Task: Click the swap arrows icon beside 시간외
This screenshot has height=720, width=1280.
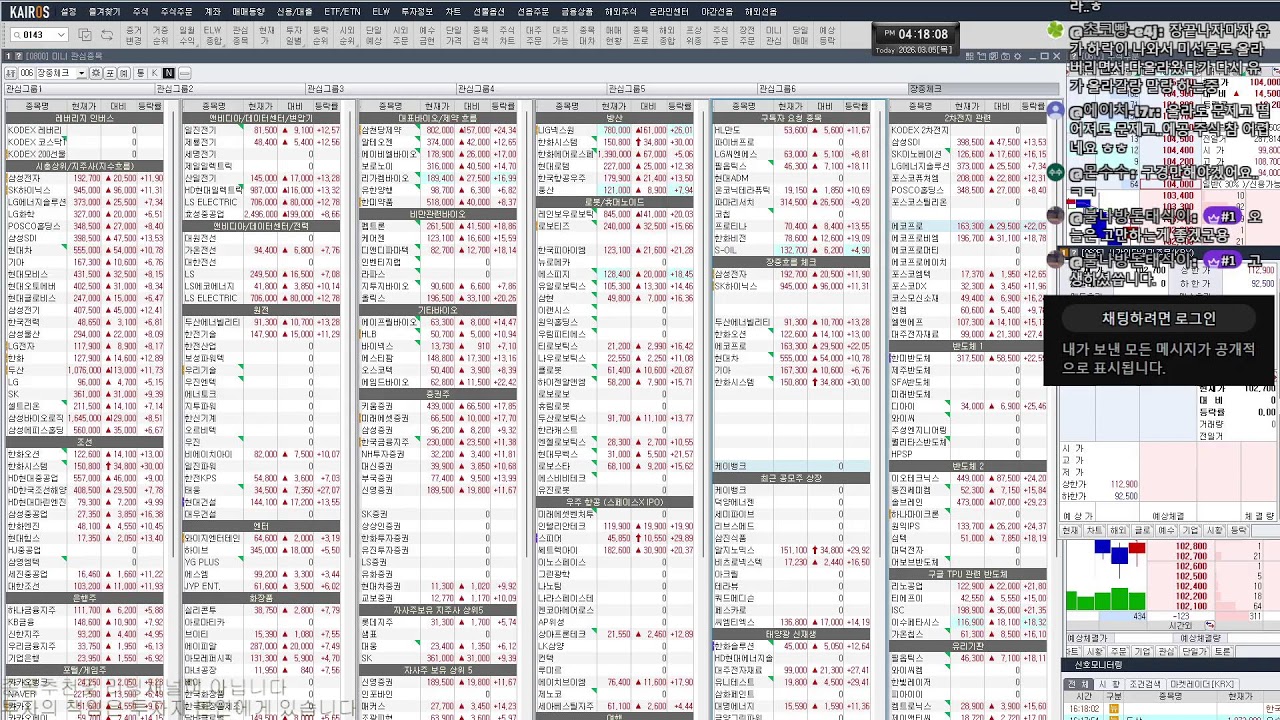Action: click(1210, 625)
